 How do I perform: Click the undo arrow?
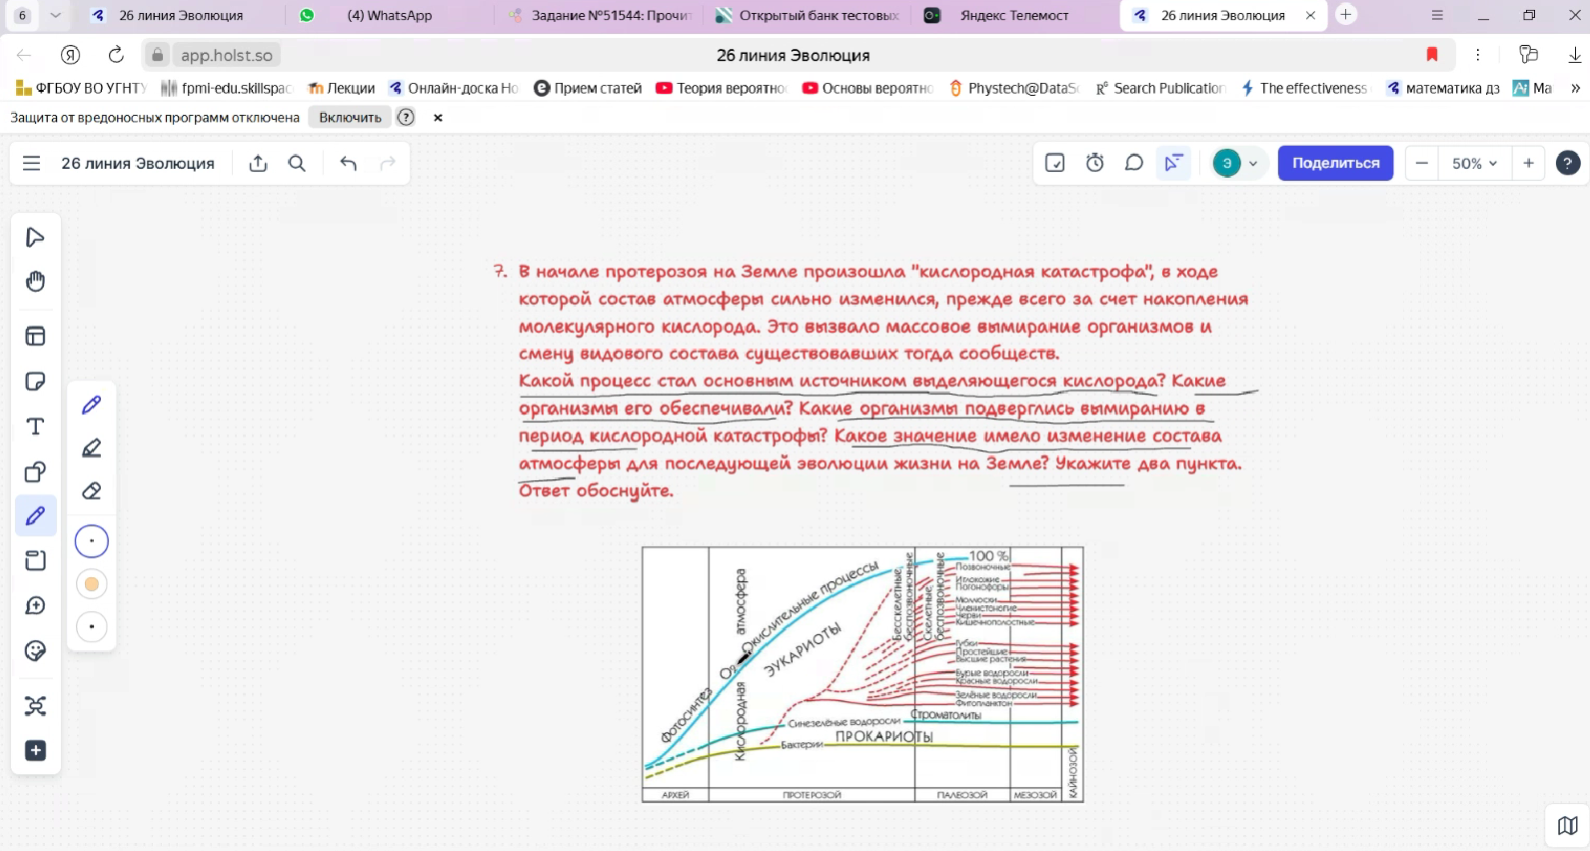[x=348, y=163]
